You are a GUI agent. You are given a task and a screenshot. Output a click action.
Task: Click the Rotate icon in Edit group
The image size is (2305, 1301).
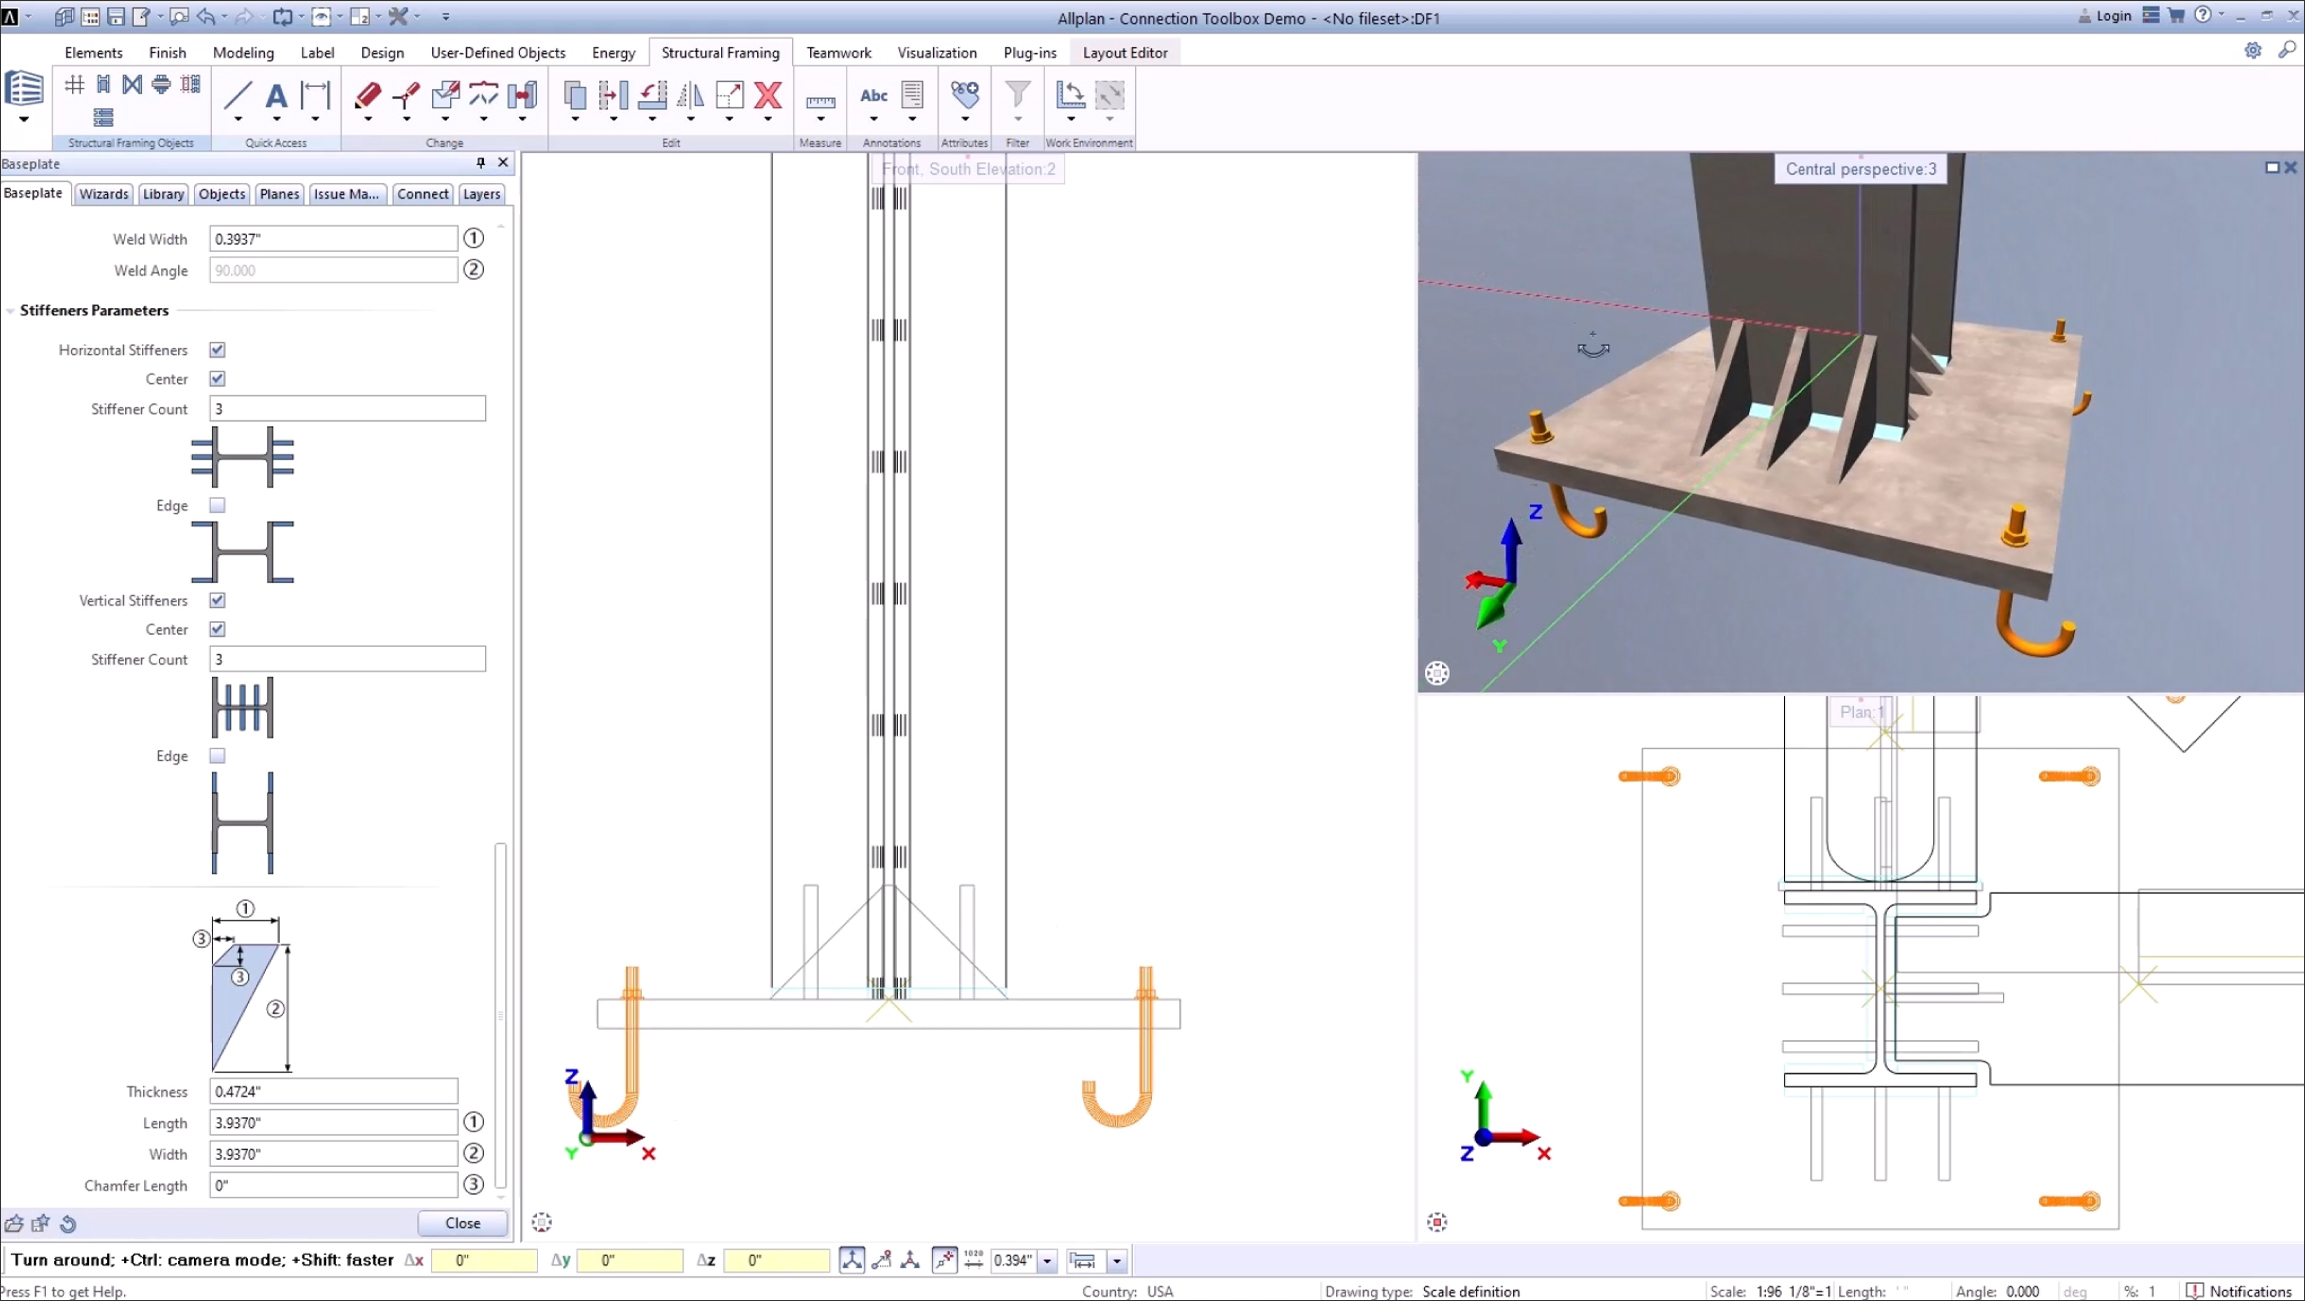[652, 95]
